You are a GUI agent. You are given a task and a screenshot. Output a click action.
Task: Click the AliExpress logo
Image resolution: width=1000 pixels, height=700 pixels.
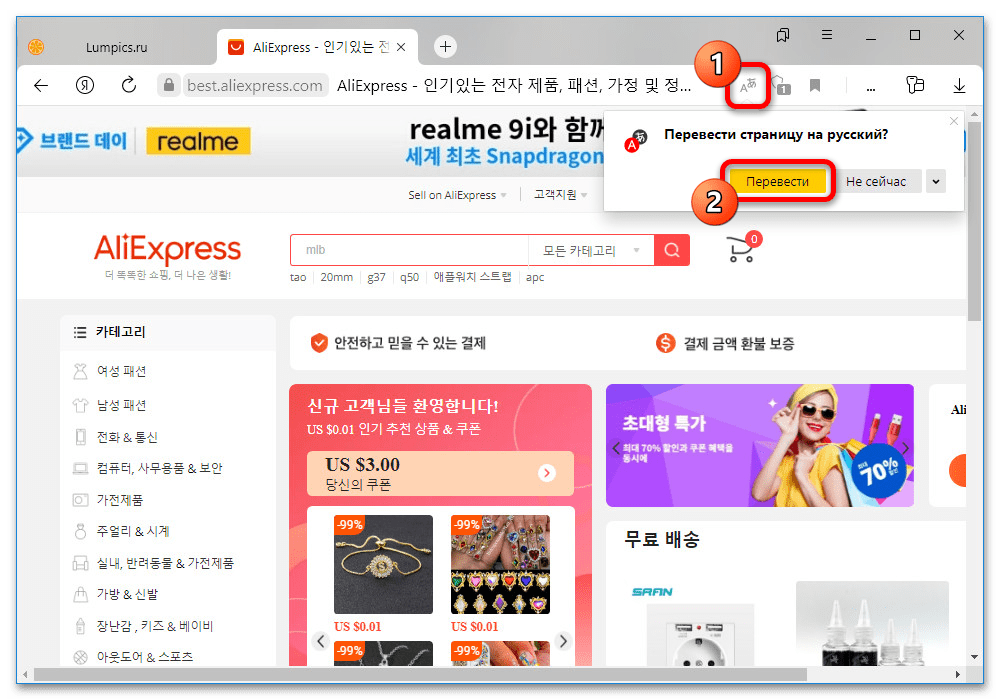tap(168, 249)
